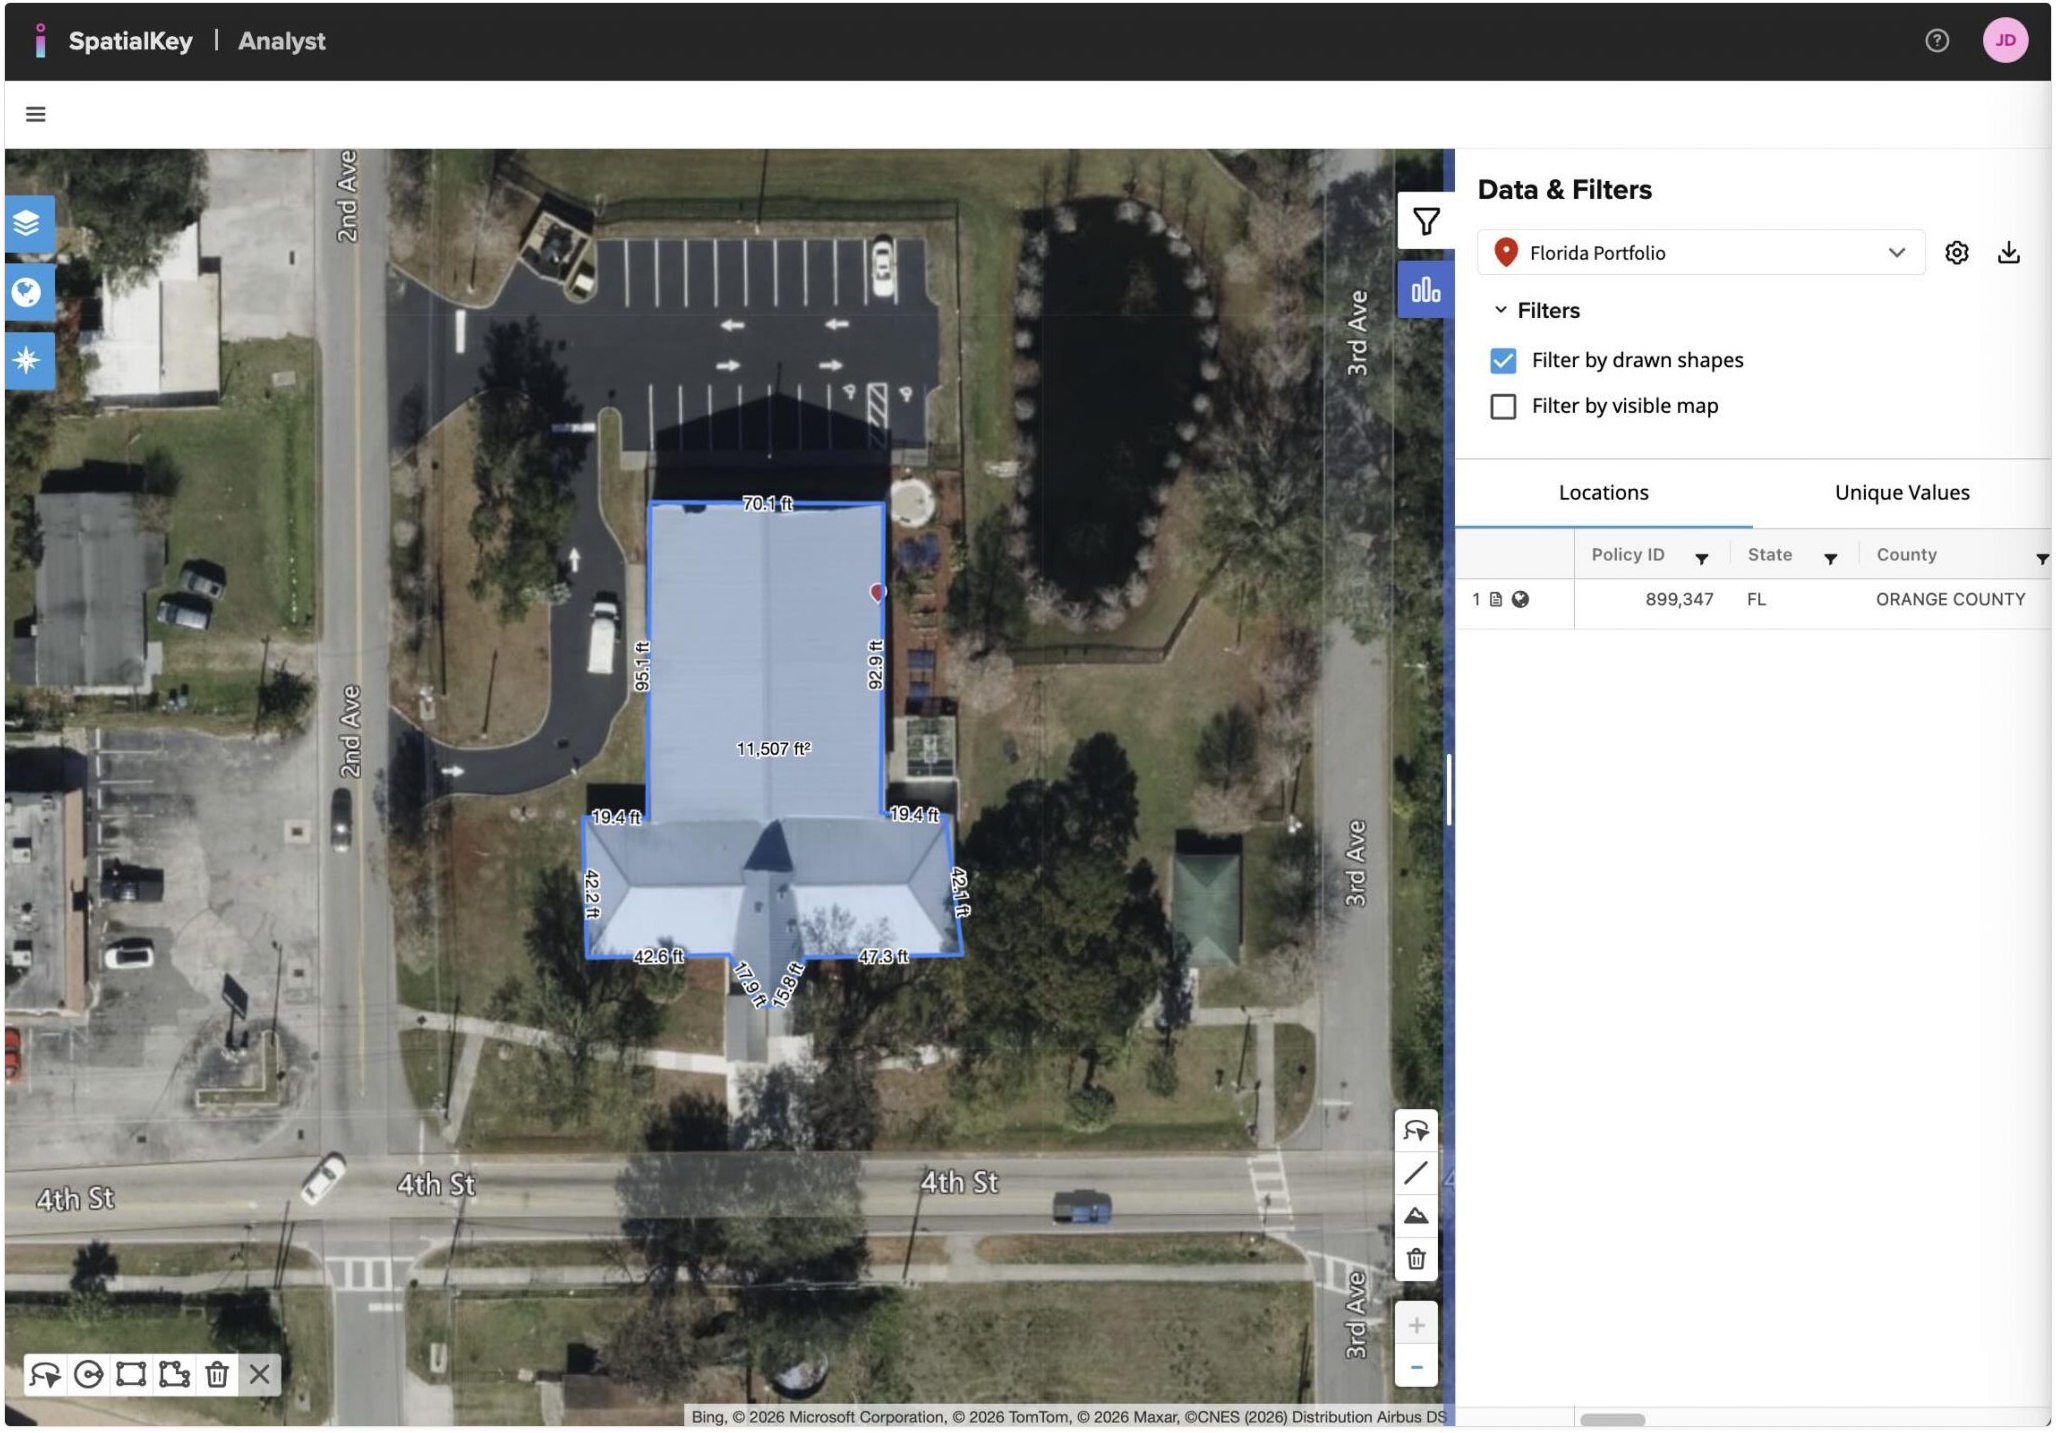Enable Filter by visible map
This screenshot has width=2056, height=1433.
click(x=1502, y=406)
